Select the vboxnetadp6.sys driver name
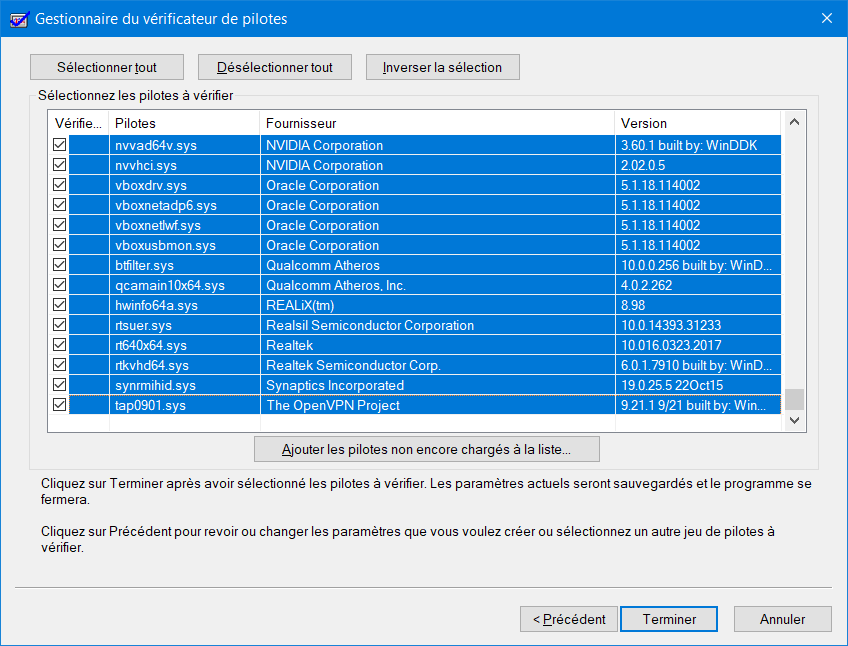848x646 pixels. click(x=165, y=206)
